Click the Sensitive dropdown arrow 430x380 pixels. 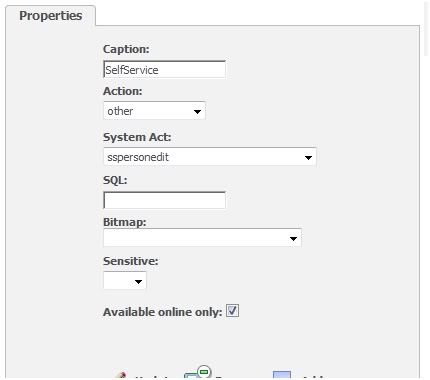138,281
